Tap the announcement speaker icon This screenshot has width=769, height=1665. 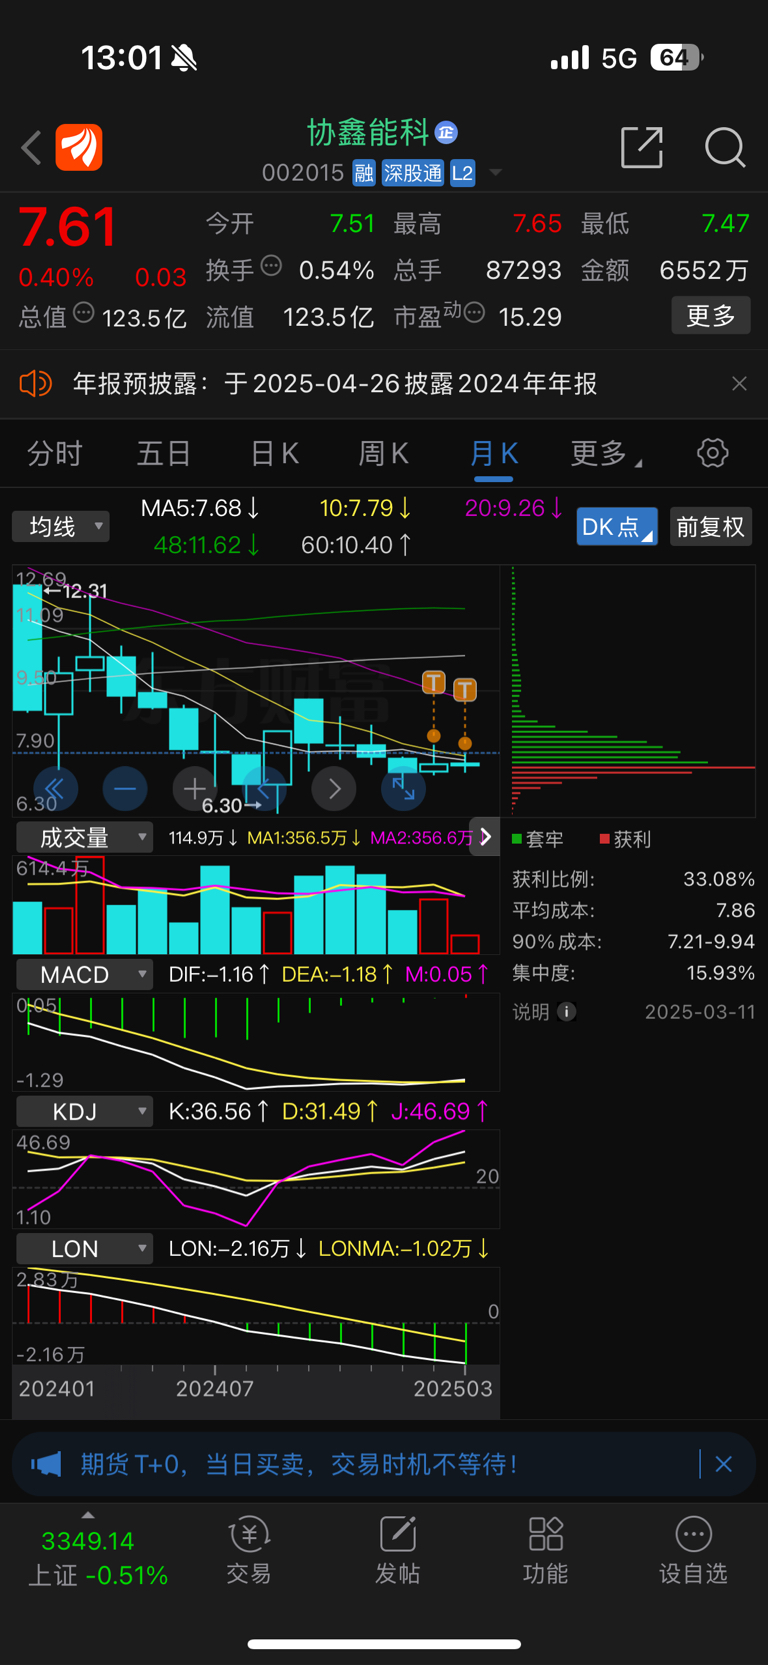[x=35, y=384]
